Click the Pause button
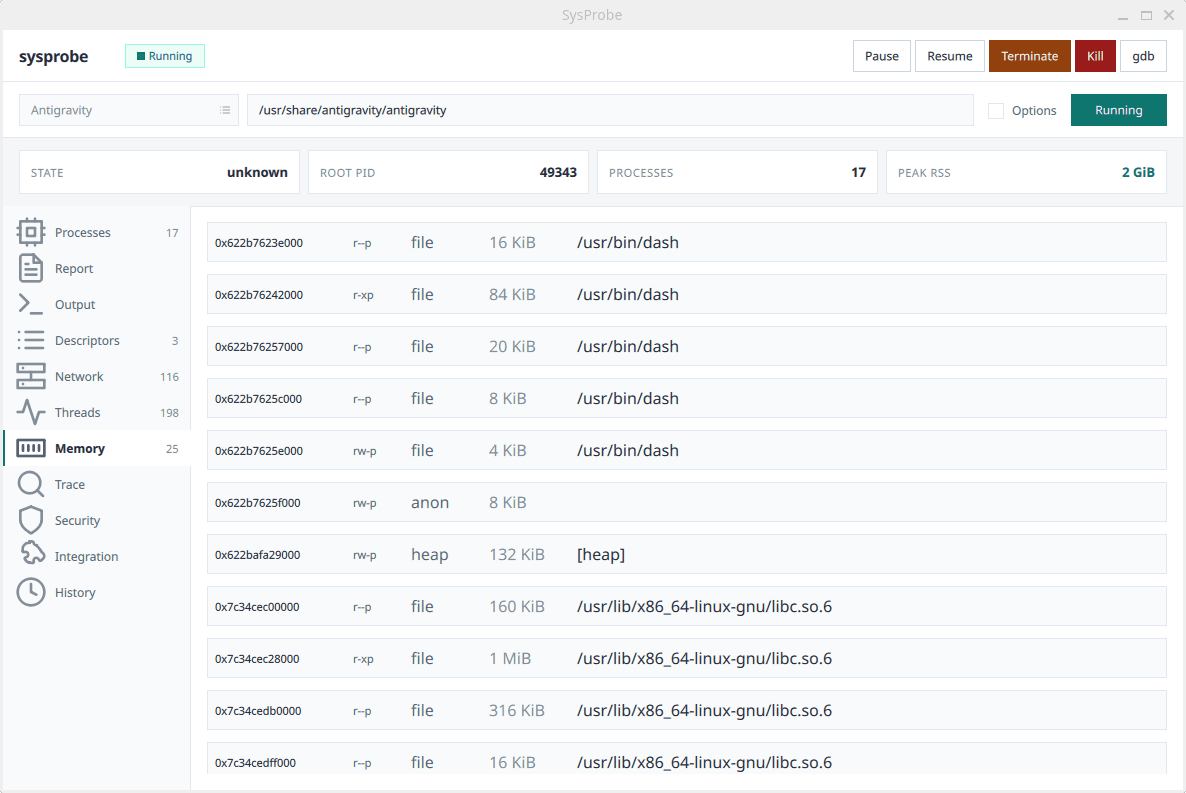1186x793 pixels. 882,56
